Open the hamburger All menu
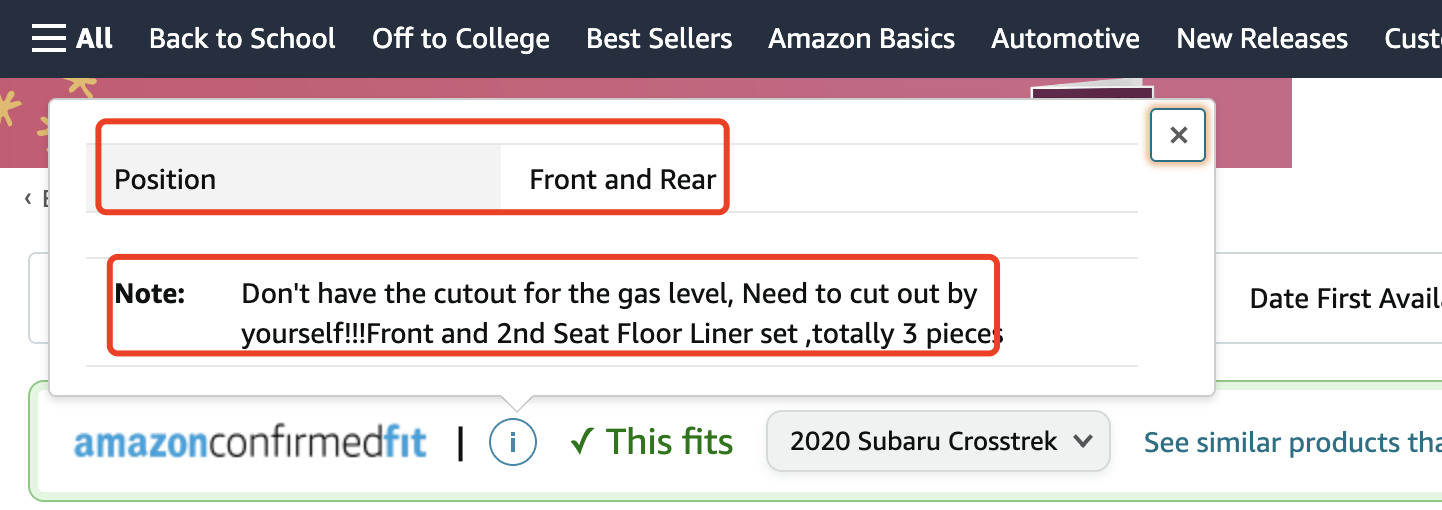The image size is (1442, 510). tap(72, 39)
